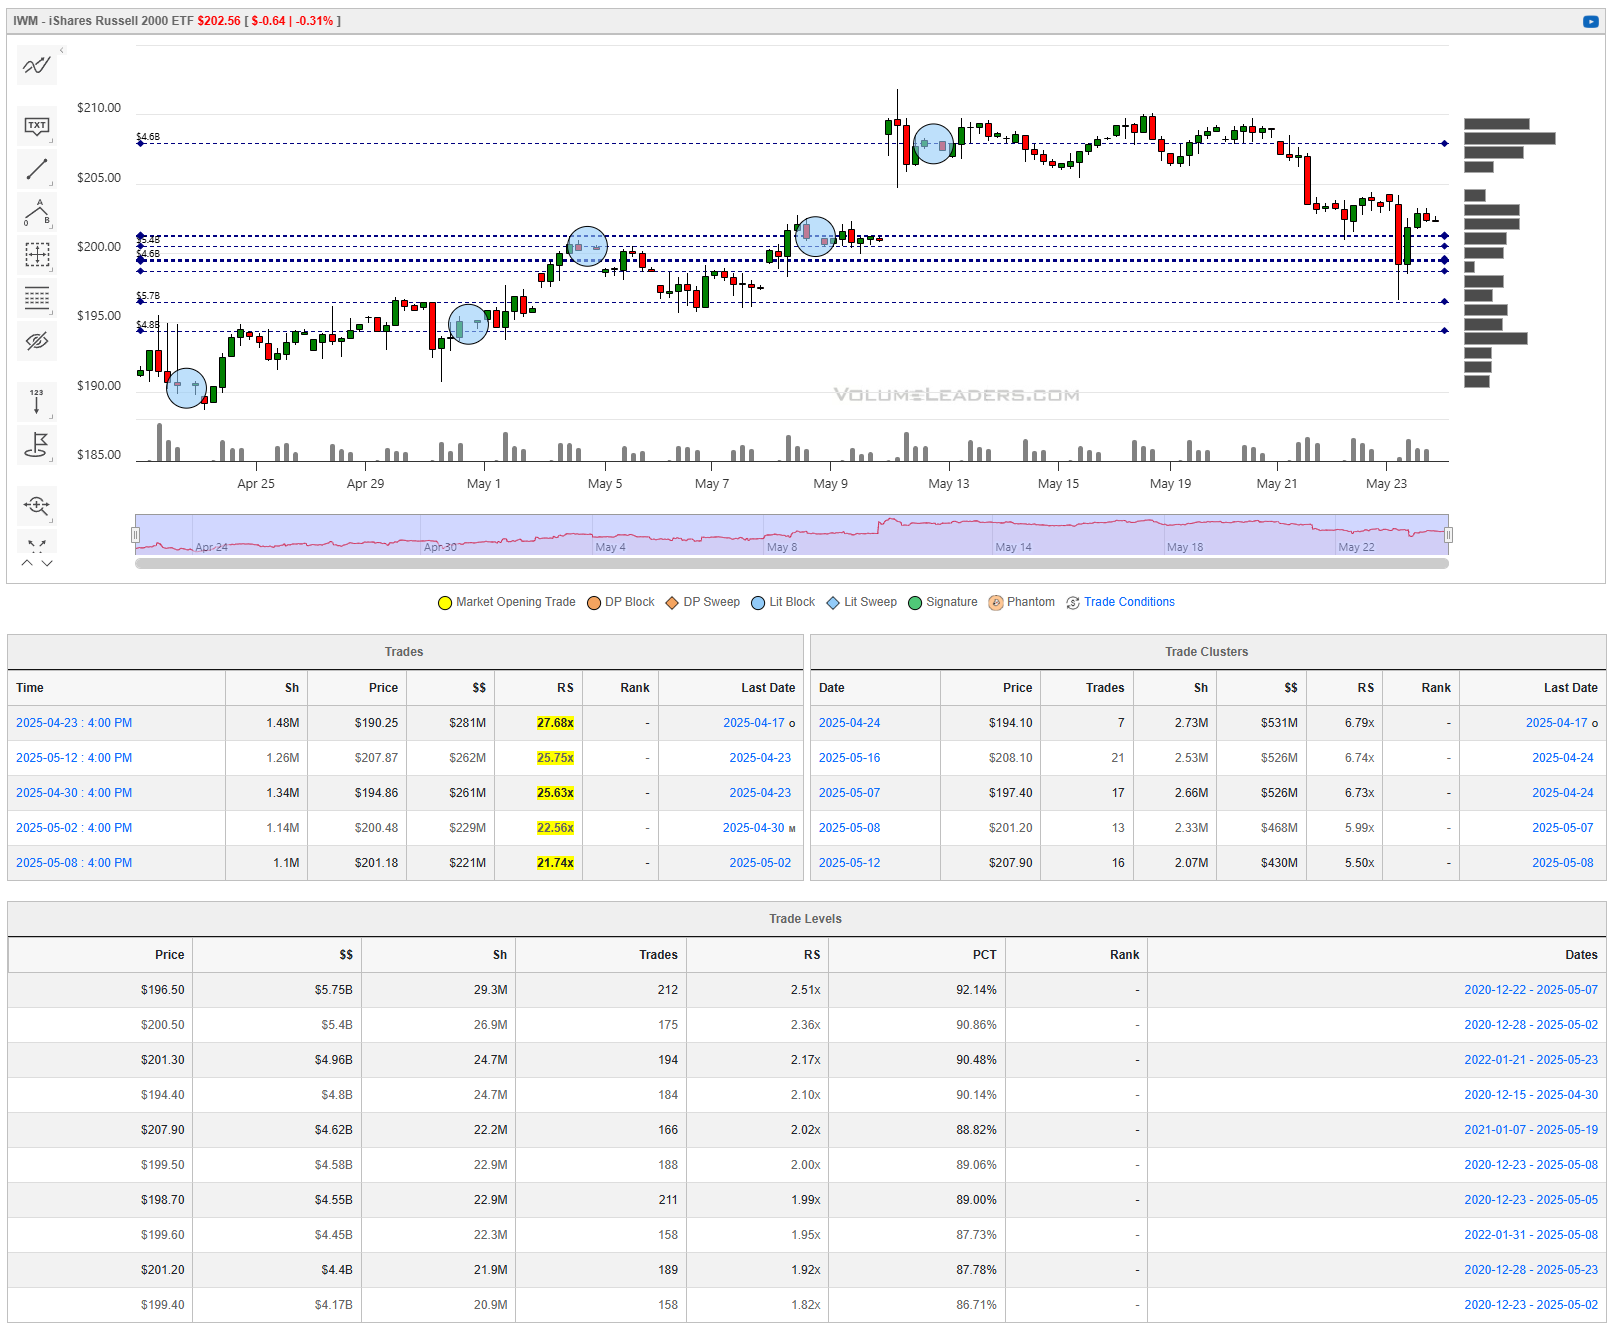Select the flag marker tool
Screen dimensions: 1612x1333
pyautogui.click(x=37, y=445)
